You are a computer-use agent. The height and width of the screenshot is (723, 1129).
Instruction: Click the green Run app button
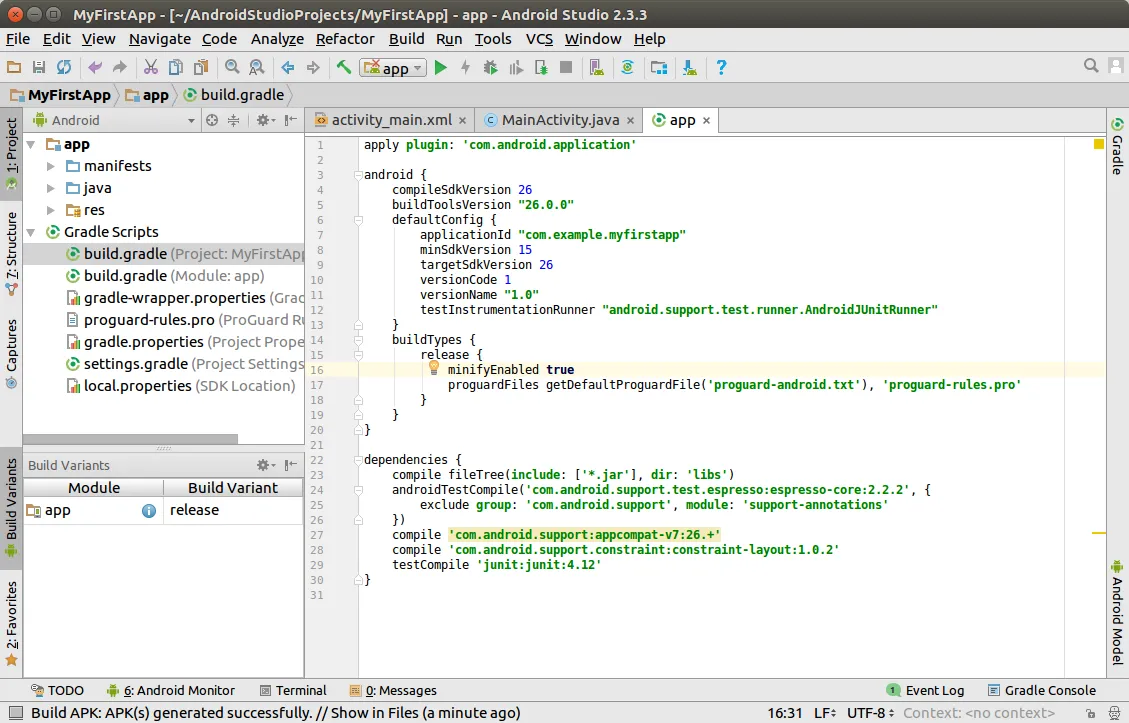tap(441, 68)
